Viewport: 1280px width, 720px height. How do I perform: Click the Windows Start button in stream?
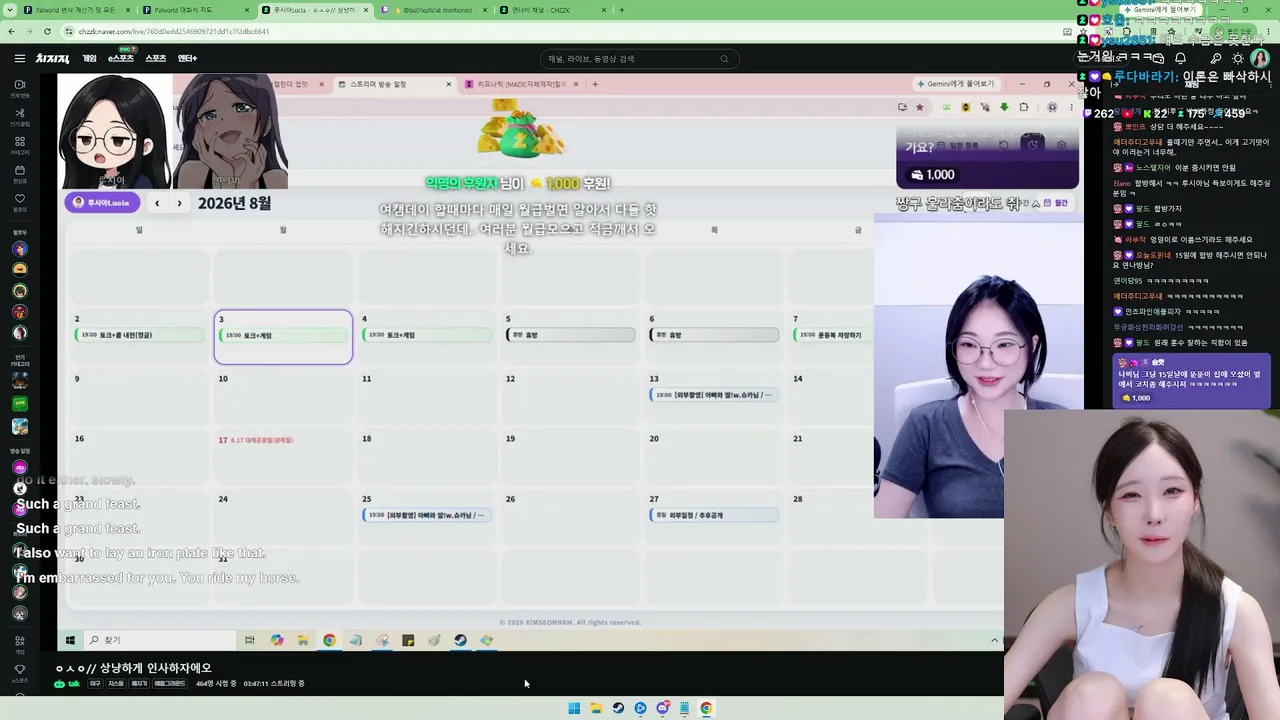pos(70,640)
